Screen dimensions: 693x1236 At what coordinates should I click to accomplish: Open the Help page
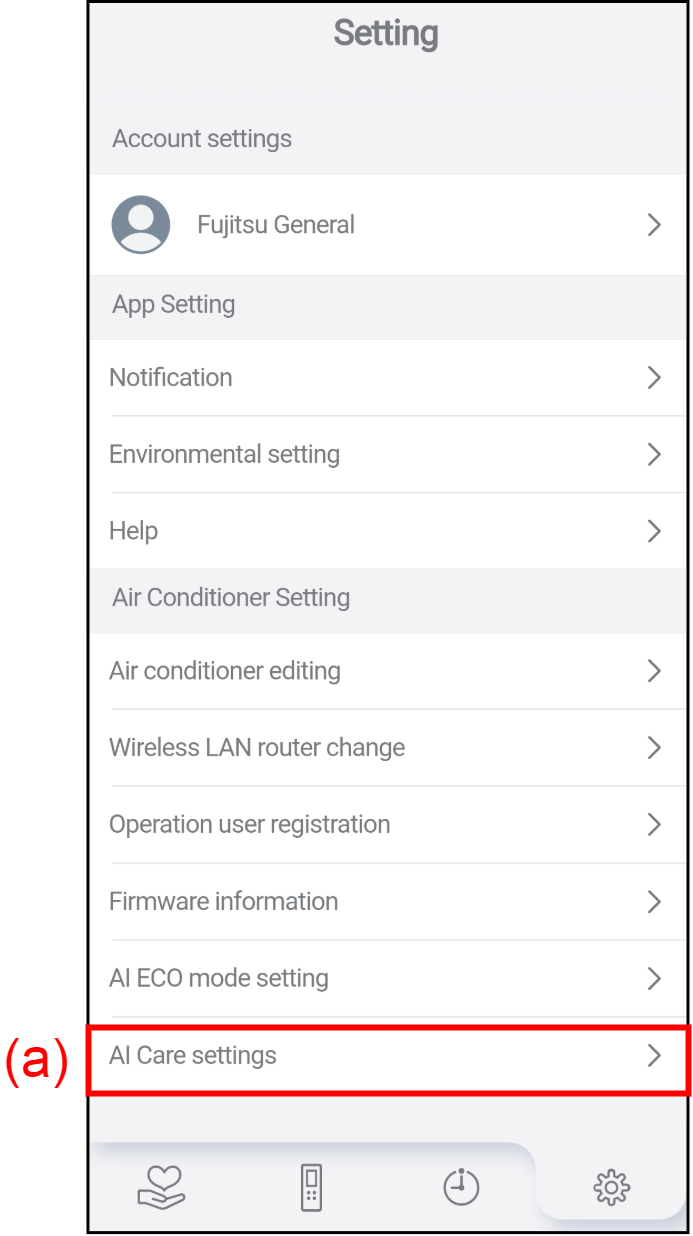(x=134, y=531)
